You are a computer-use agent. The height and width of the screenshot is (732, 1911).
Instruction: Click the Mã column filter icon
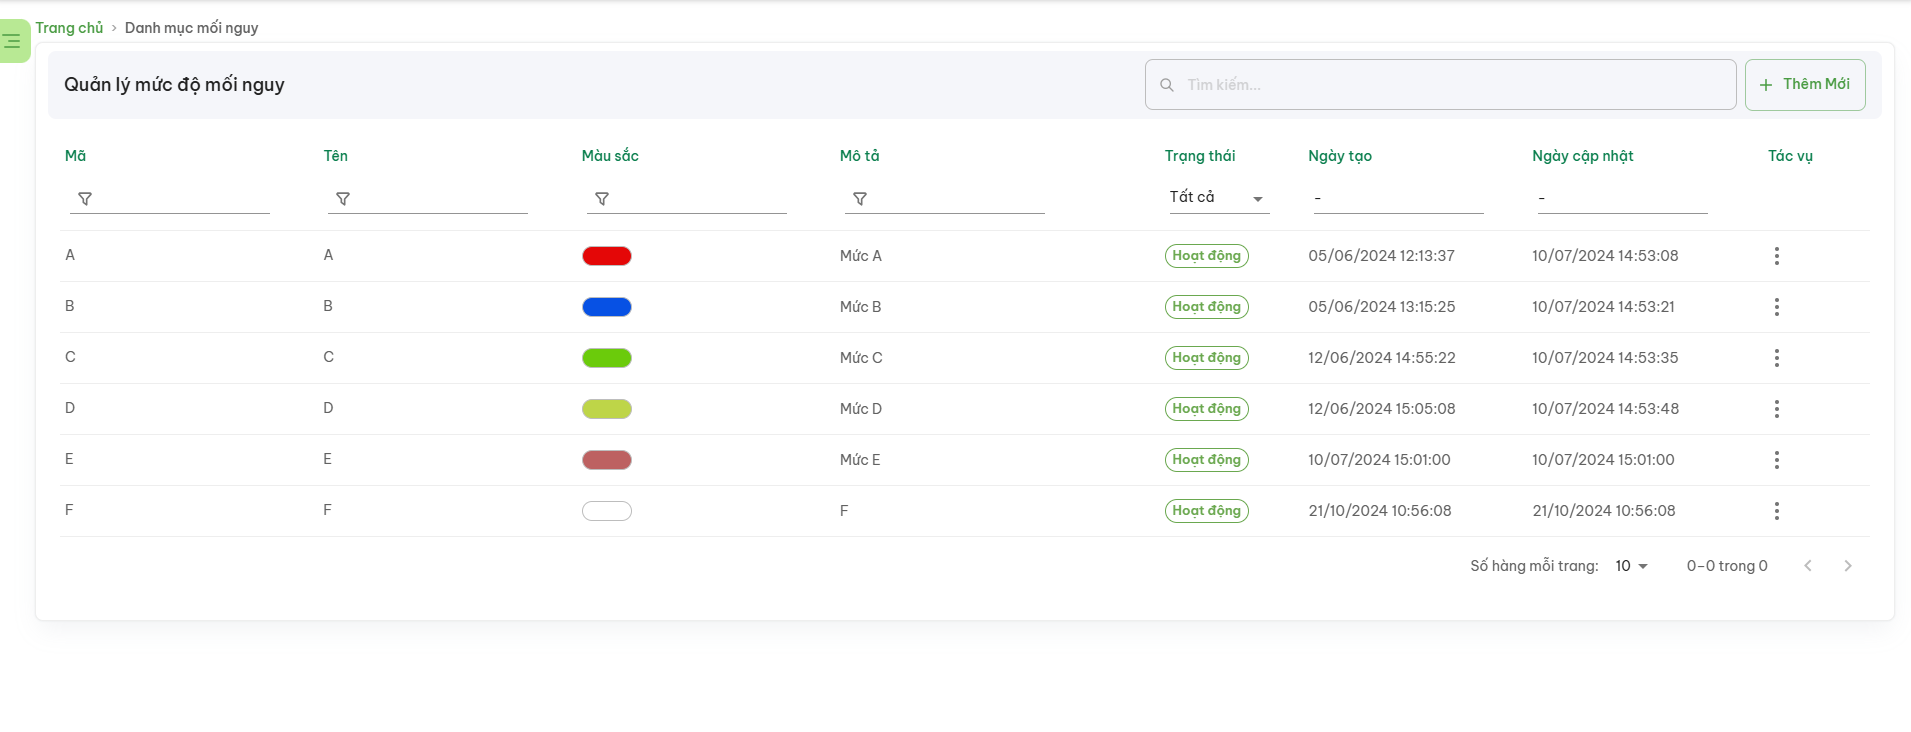(85, 199)
